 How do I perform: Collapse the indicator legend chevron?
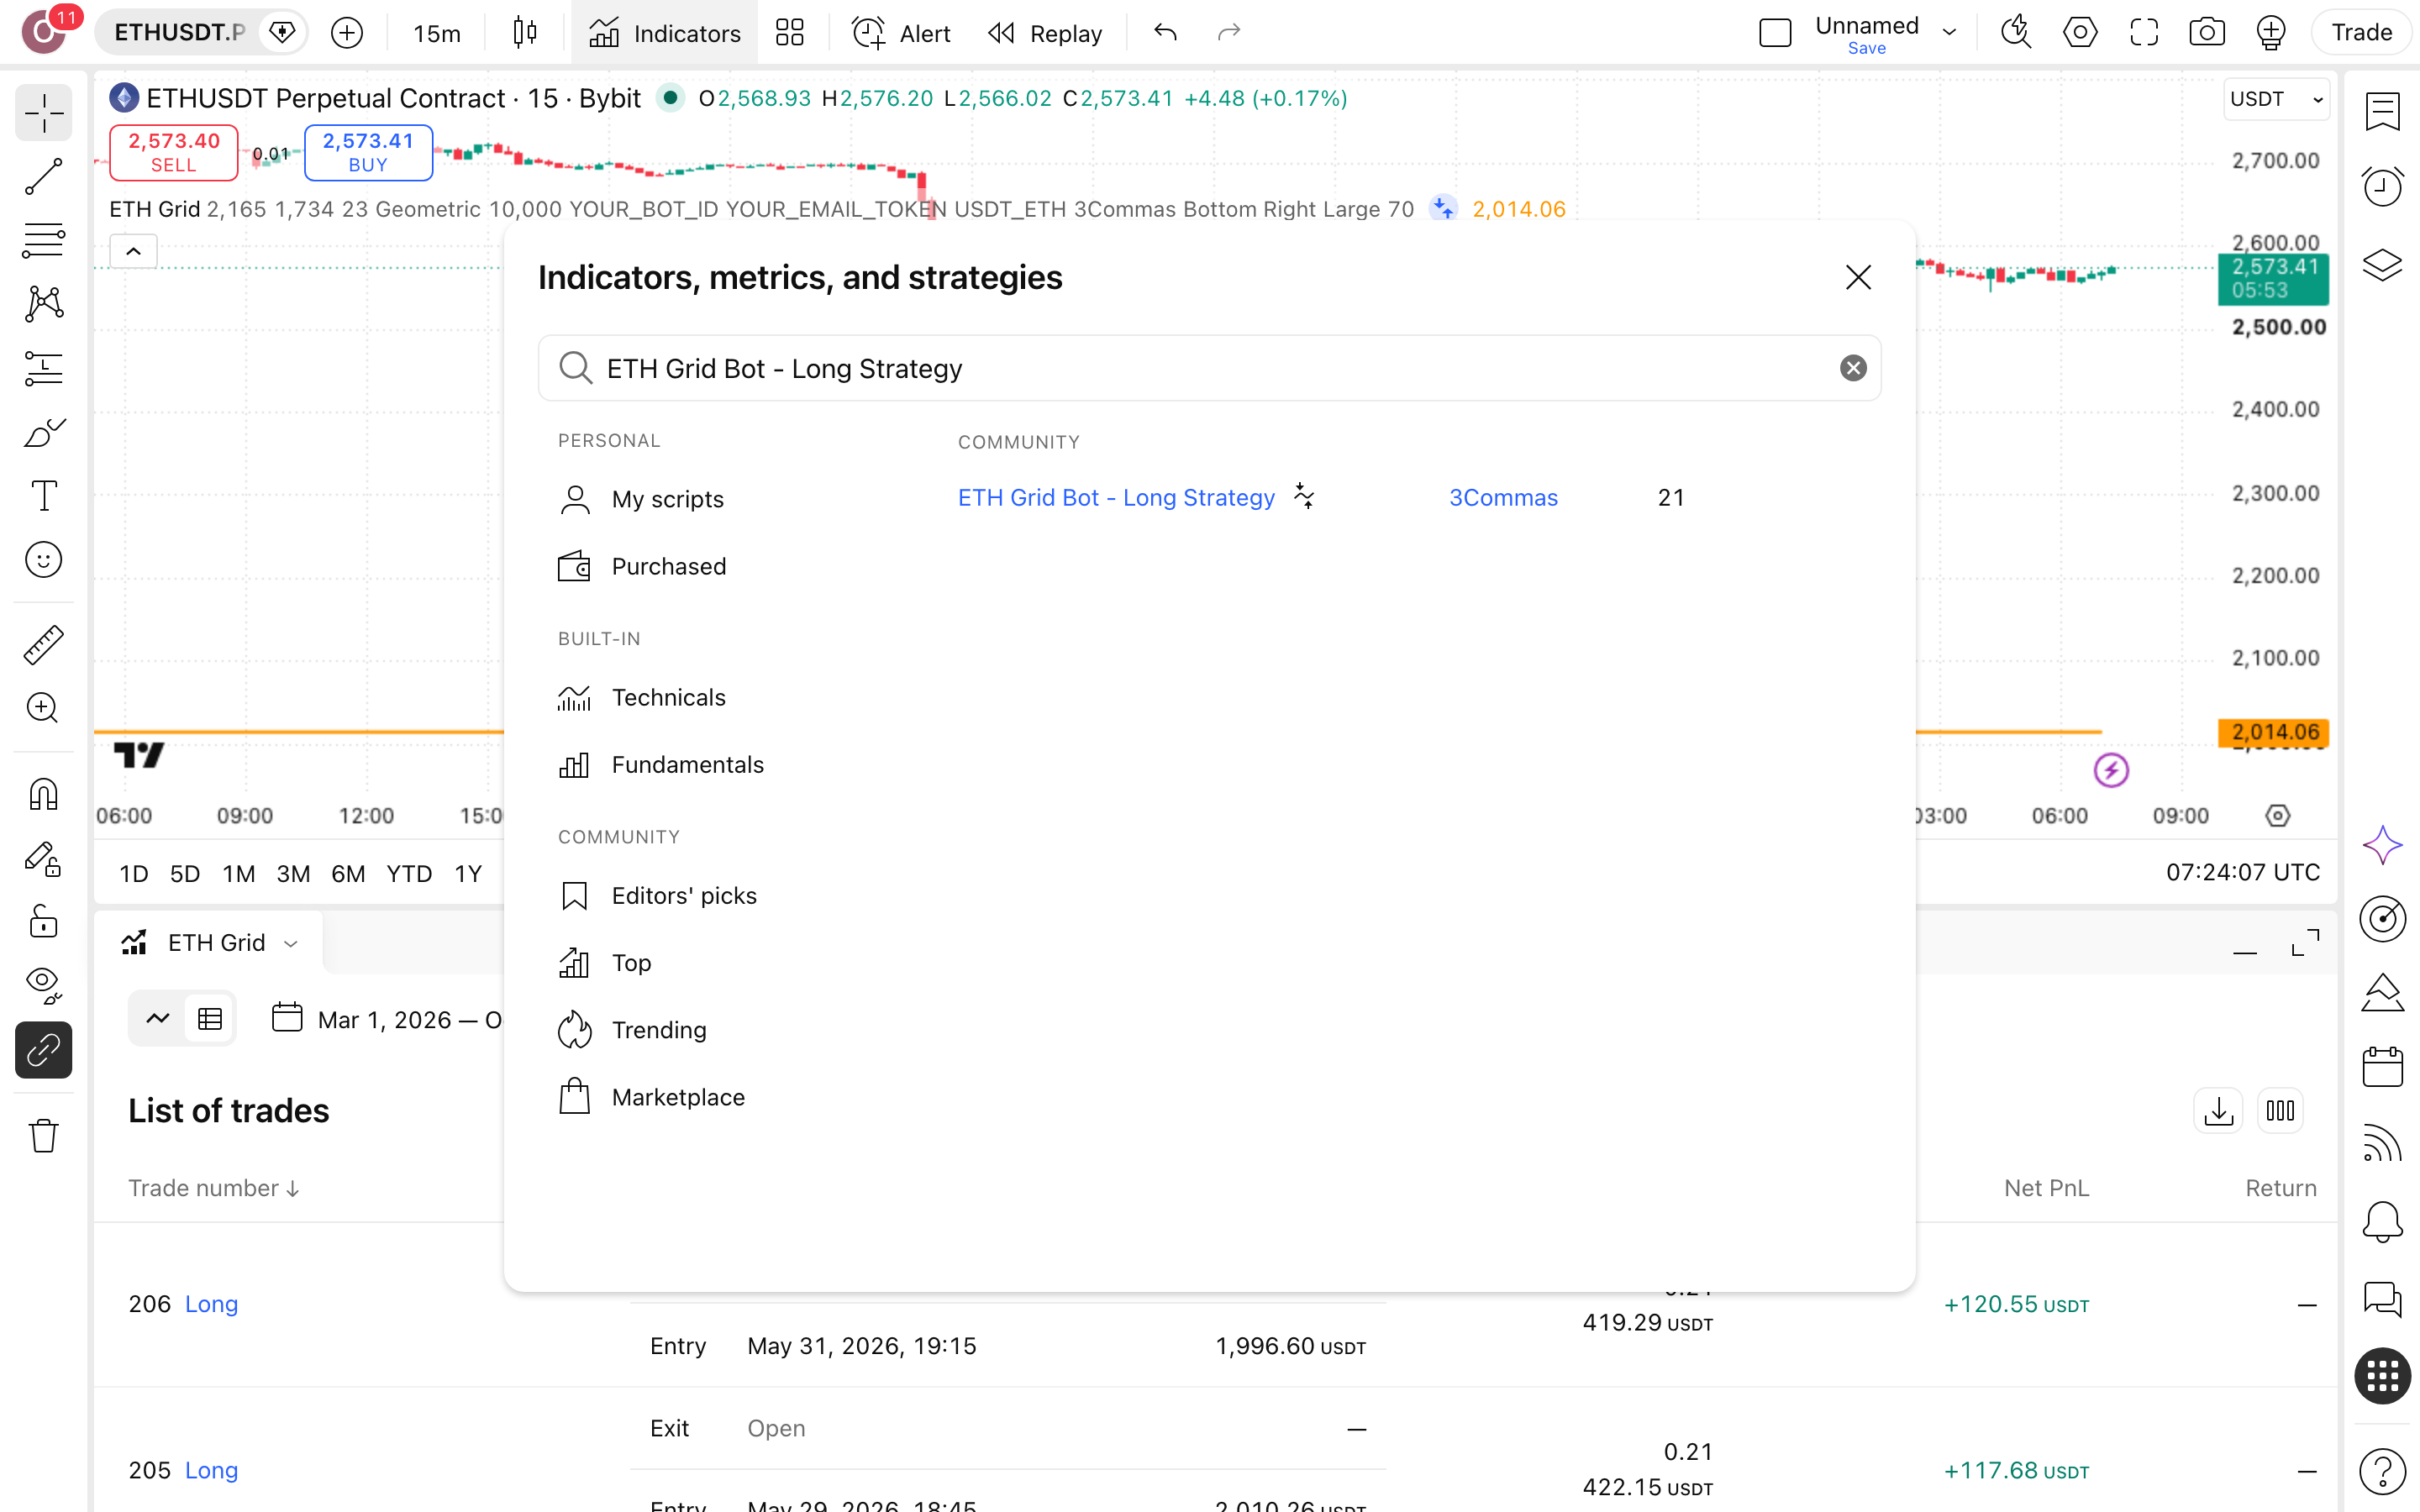pos(133,251)
